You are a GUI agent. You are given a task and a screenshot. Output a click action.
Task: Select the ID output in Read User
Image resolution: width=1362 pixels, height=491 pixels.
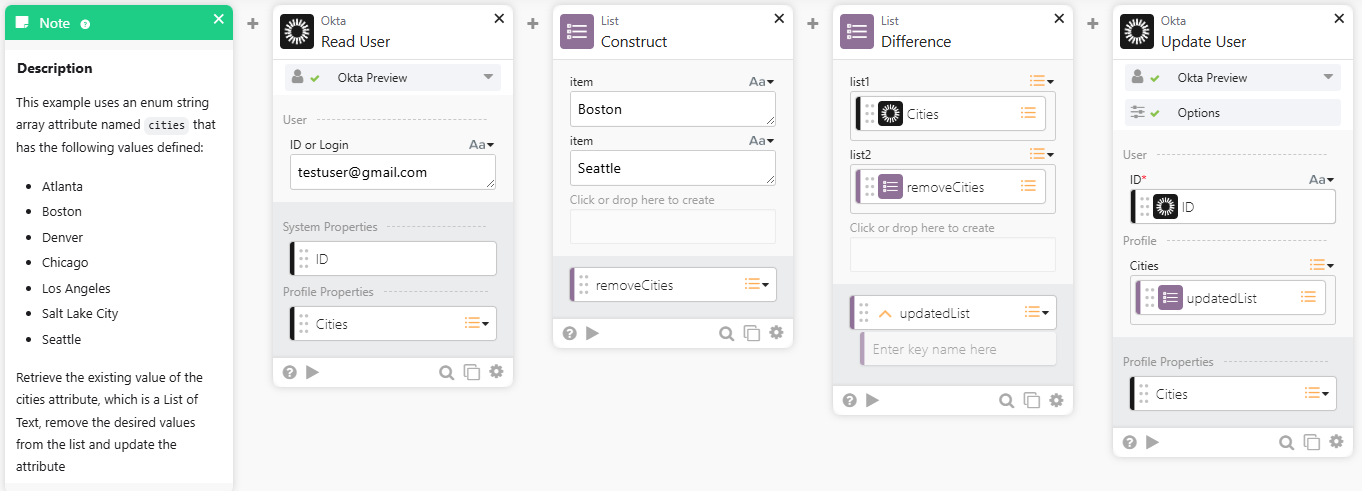(x=393, y=259)
